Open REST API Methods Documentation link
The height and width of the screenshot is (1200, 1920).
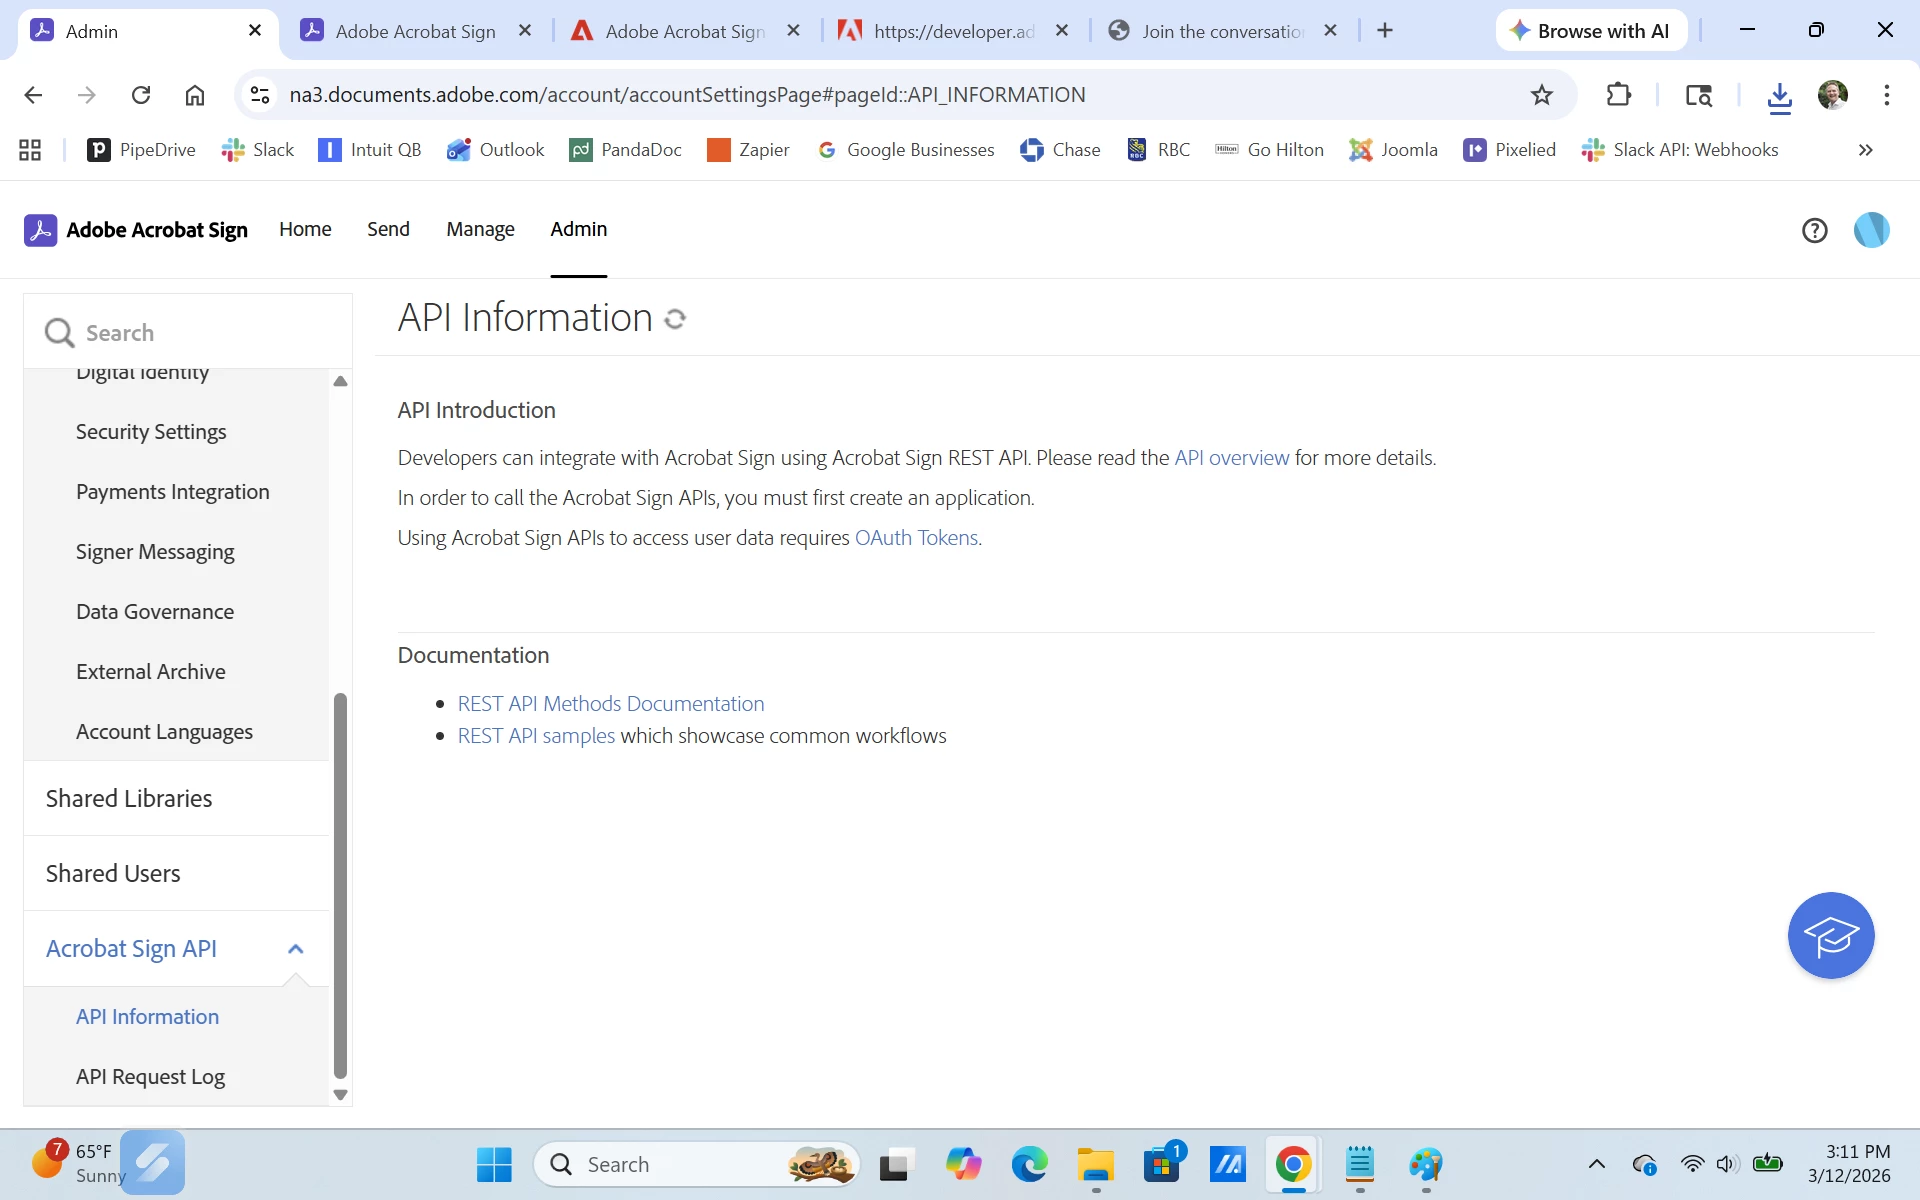[610, 704]
